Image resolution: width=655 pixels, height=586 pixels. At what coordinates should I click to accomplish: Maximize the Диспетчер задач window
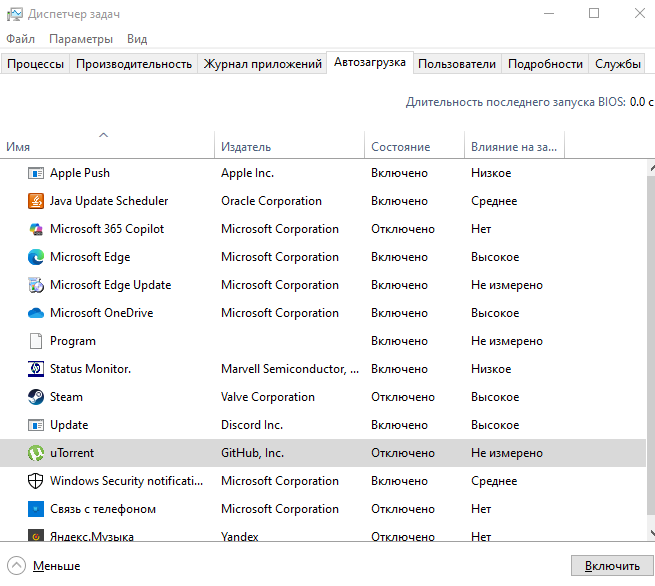pyautogui.click(x=594, y=14)
